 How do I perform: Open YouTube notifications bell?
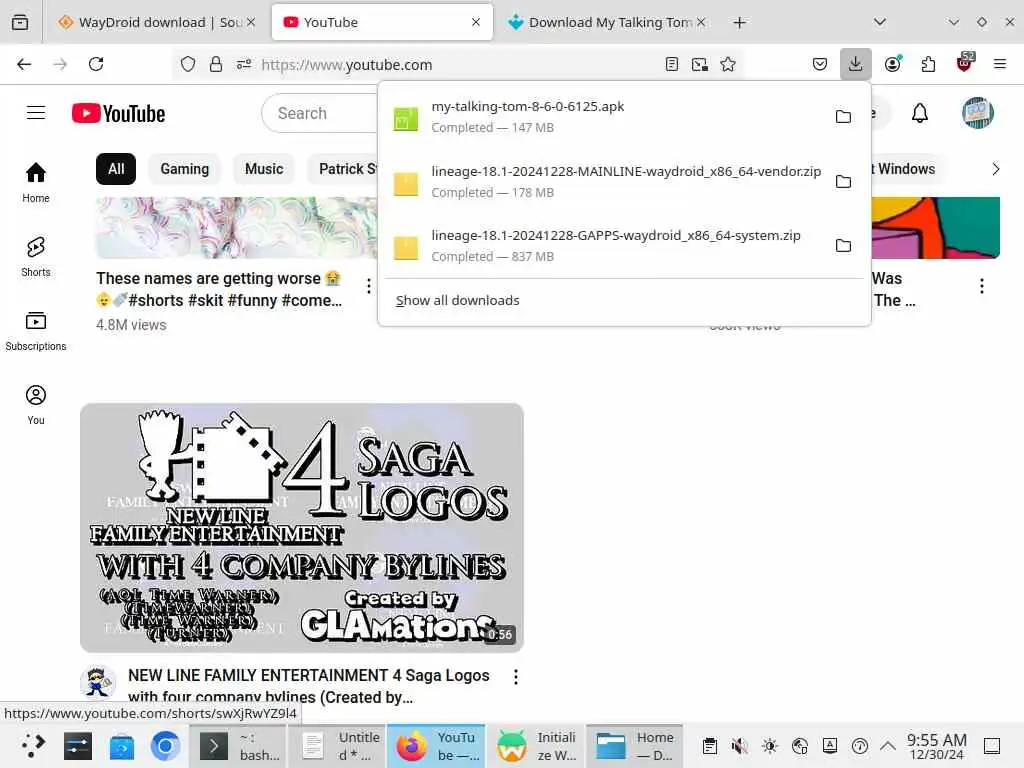920,114
